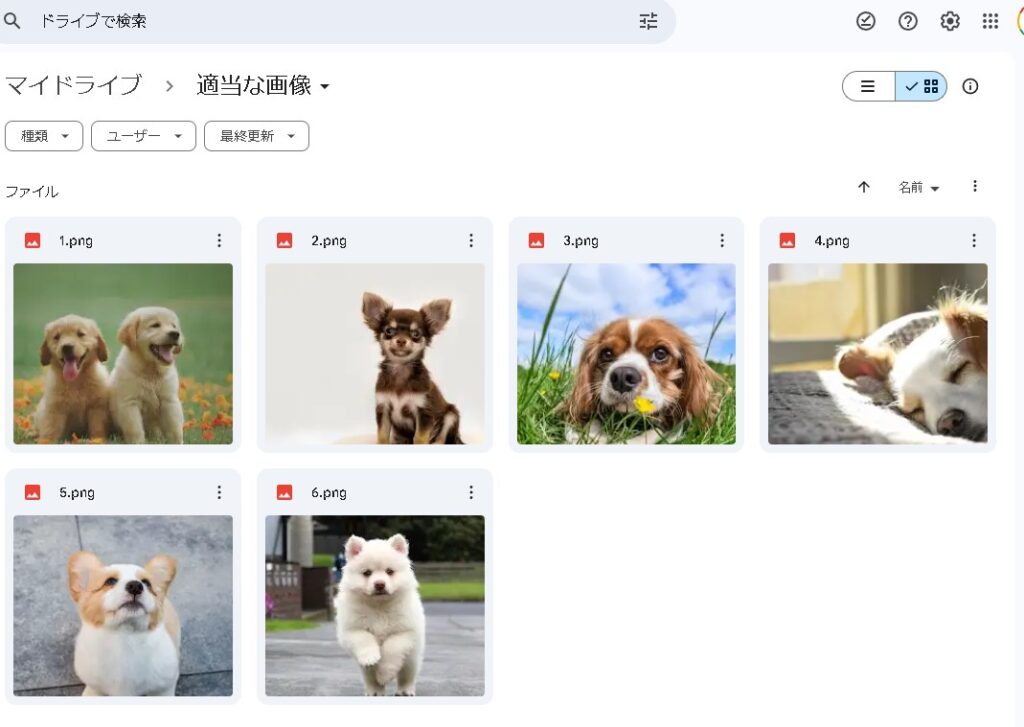Reverse sort direction with arrow icon
This screenshot has height=727, width=1024.
coord(864,187)
